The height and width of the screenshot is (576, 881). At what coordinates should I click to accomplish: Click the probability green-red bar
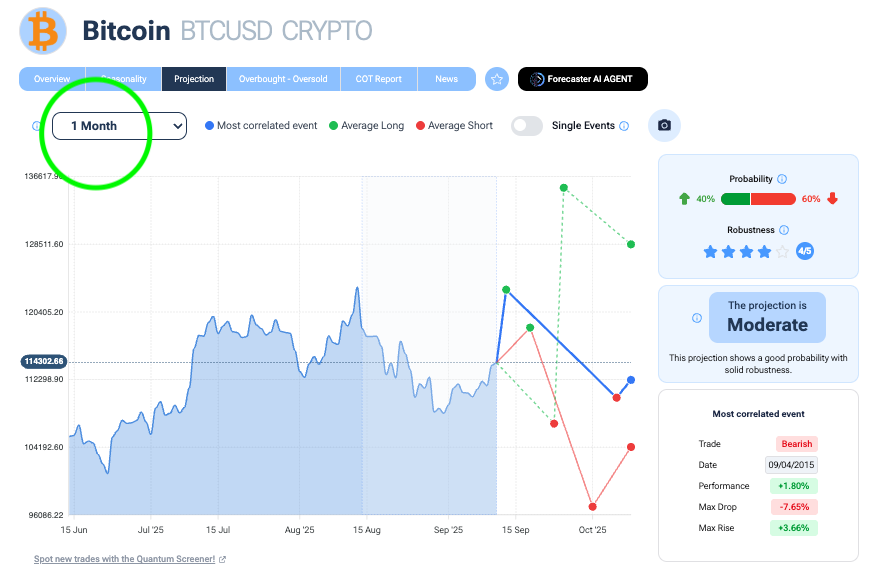[x=758, y=199]
